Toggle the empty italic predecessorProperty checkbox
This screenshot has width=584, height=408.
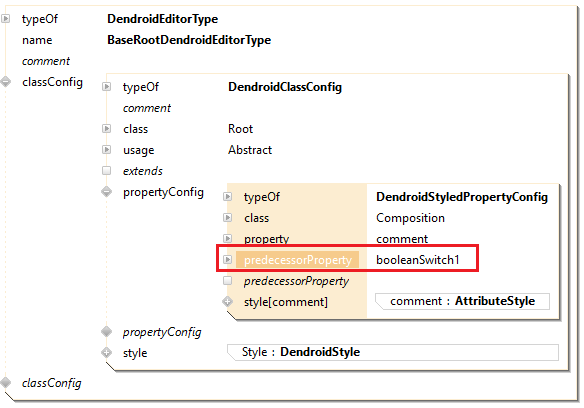click(x=228, y=280)
